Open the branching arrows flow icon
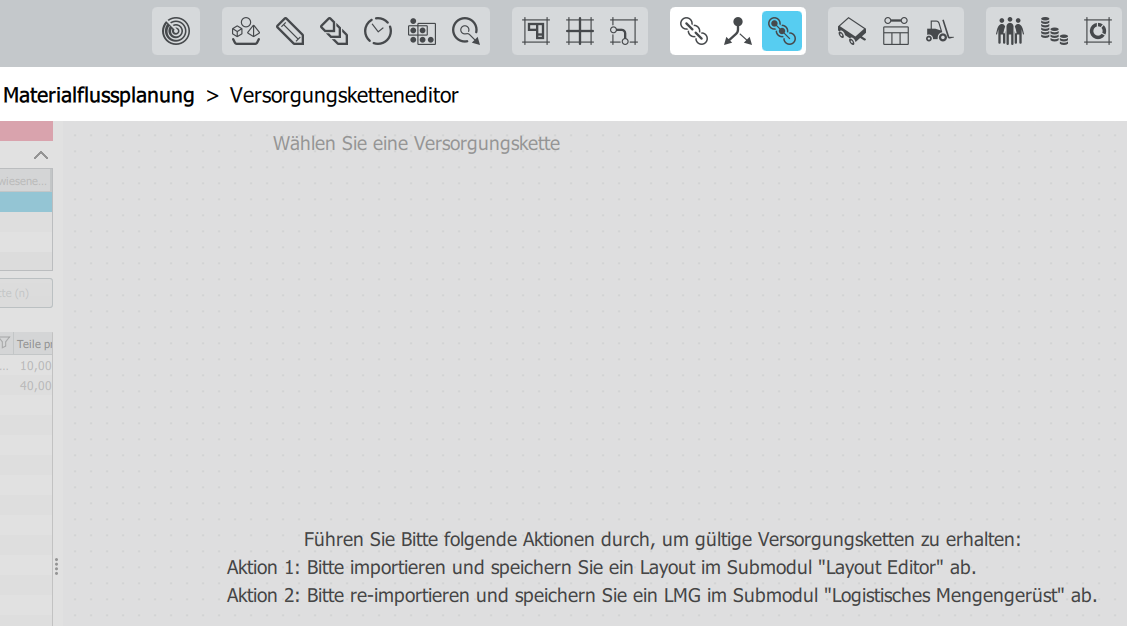 (x=738, y=32)
